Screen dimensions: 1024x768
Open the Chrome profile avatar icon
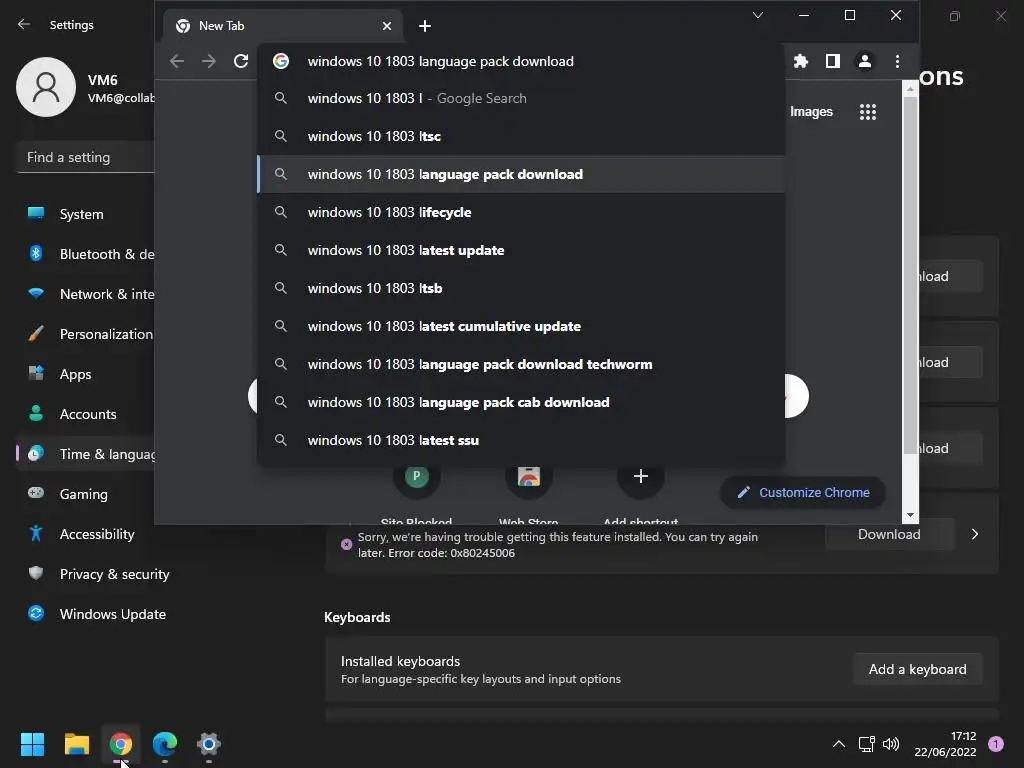(x=865, y=61)
